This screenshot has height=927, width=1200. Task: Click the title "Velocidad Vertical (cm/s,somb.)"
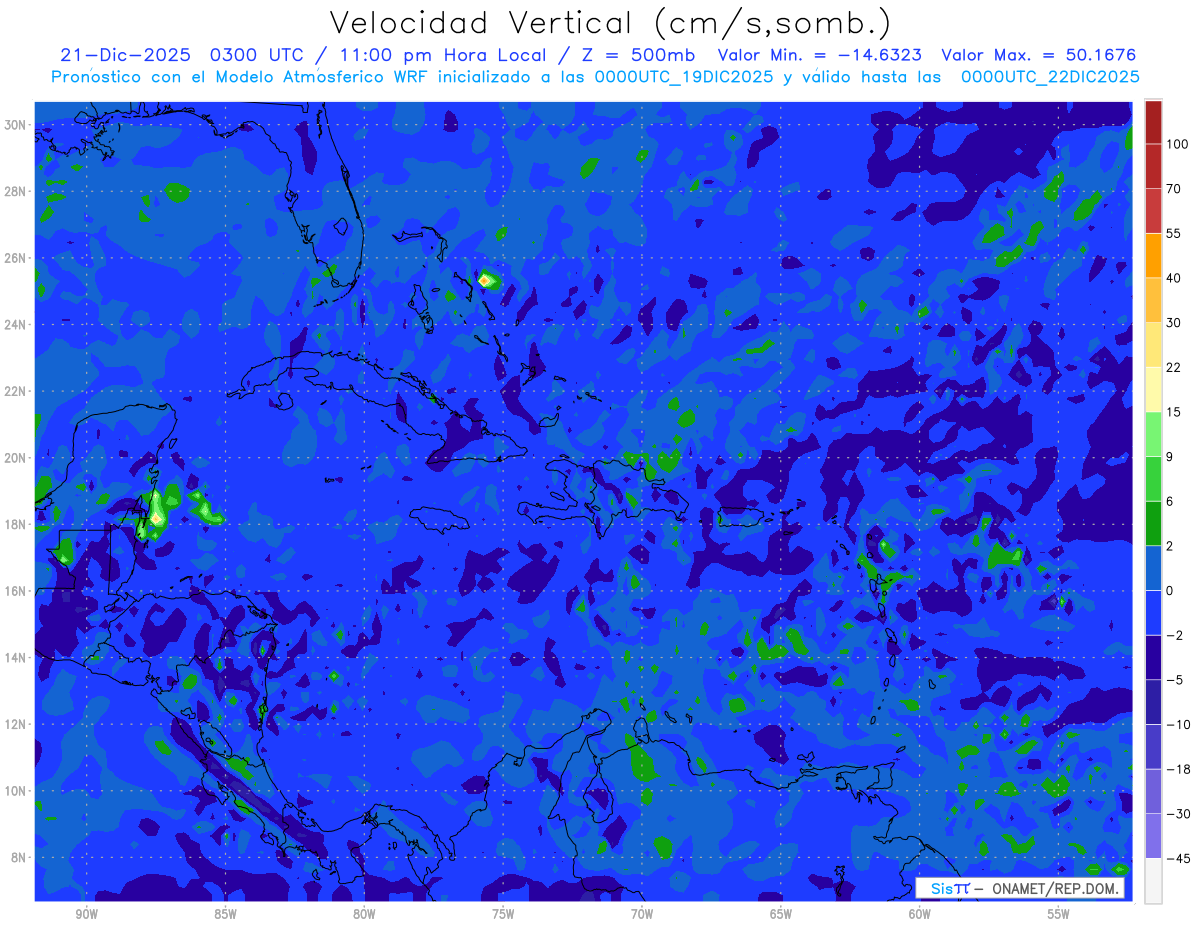click(610, 23)
